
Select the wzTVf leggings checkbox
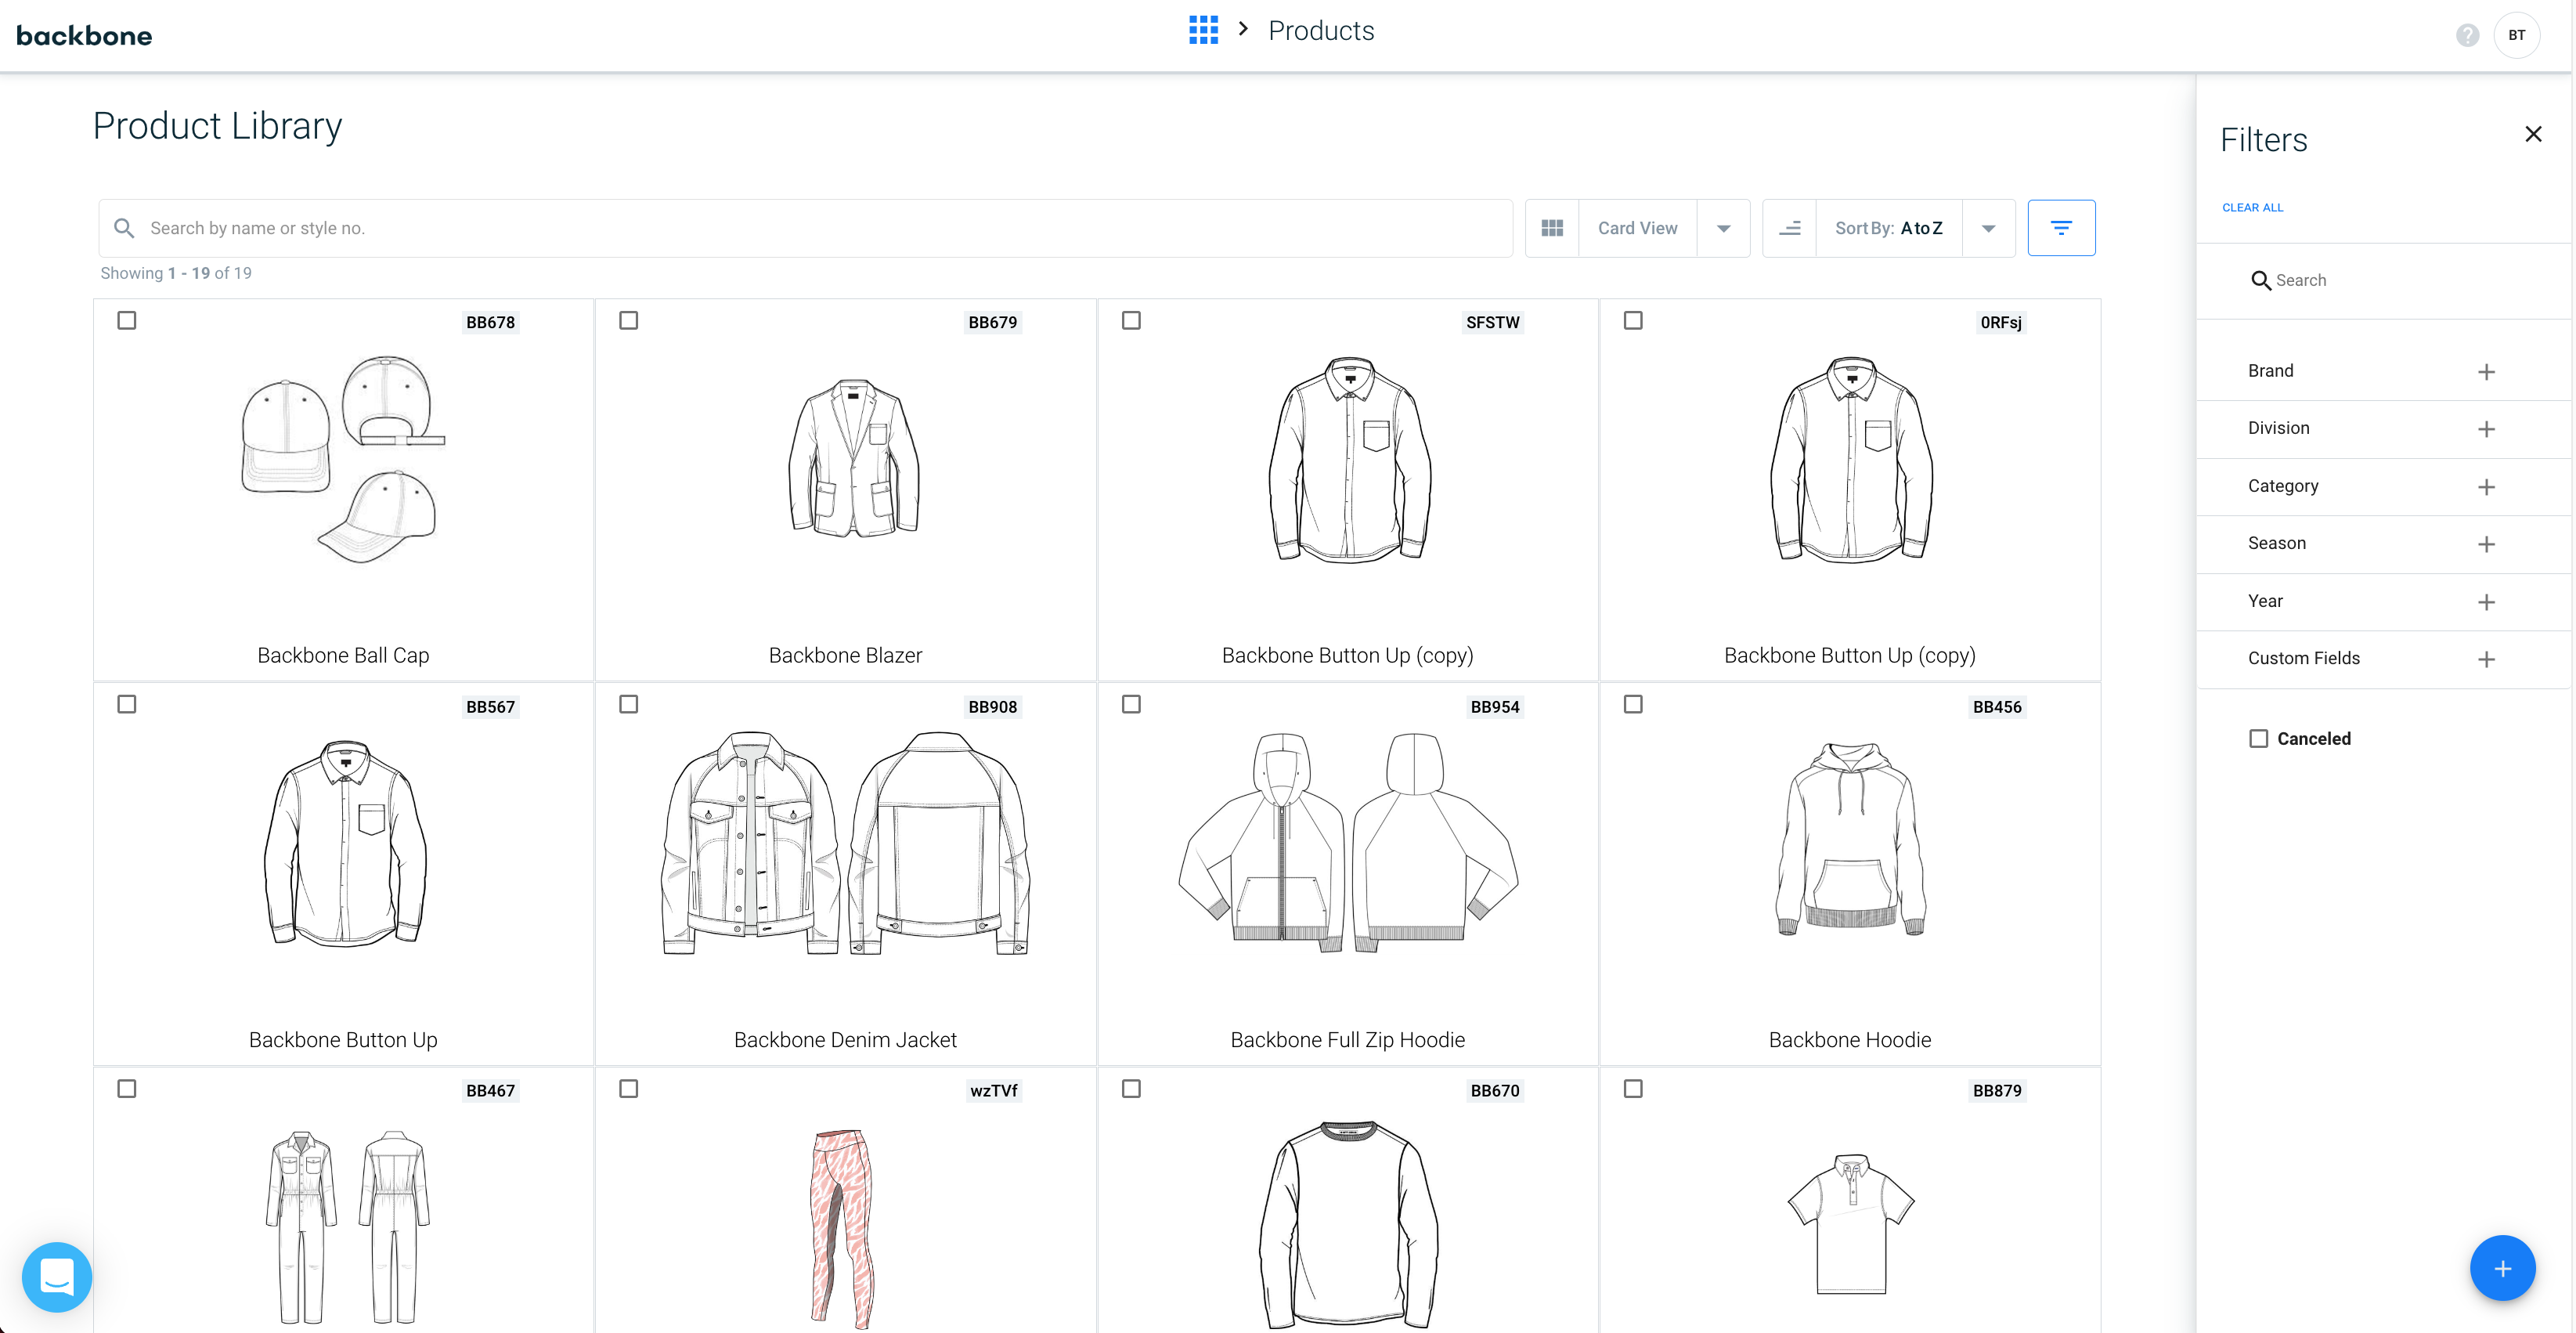point(629,1089)
